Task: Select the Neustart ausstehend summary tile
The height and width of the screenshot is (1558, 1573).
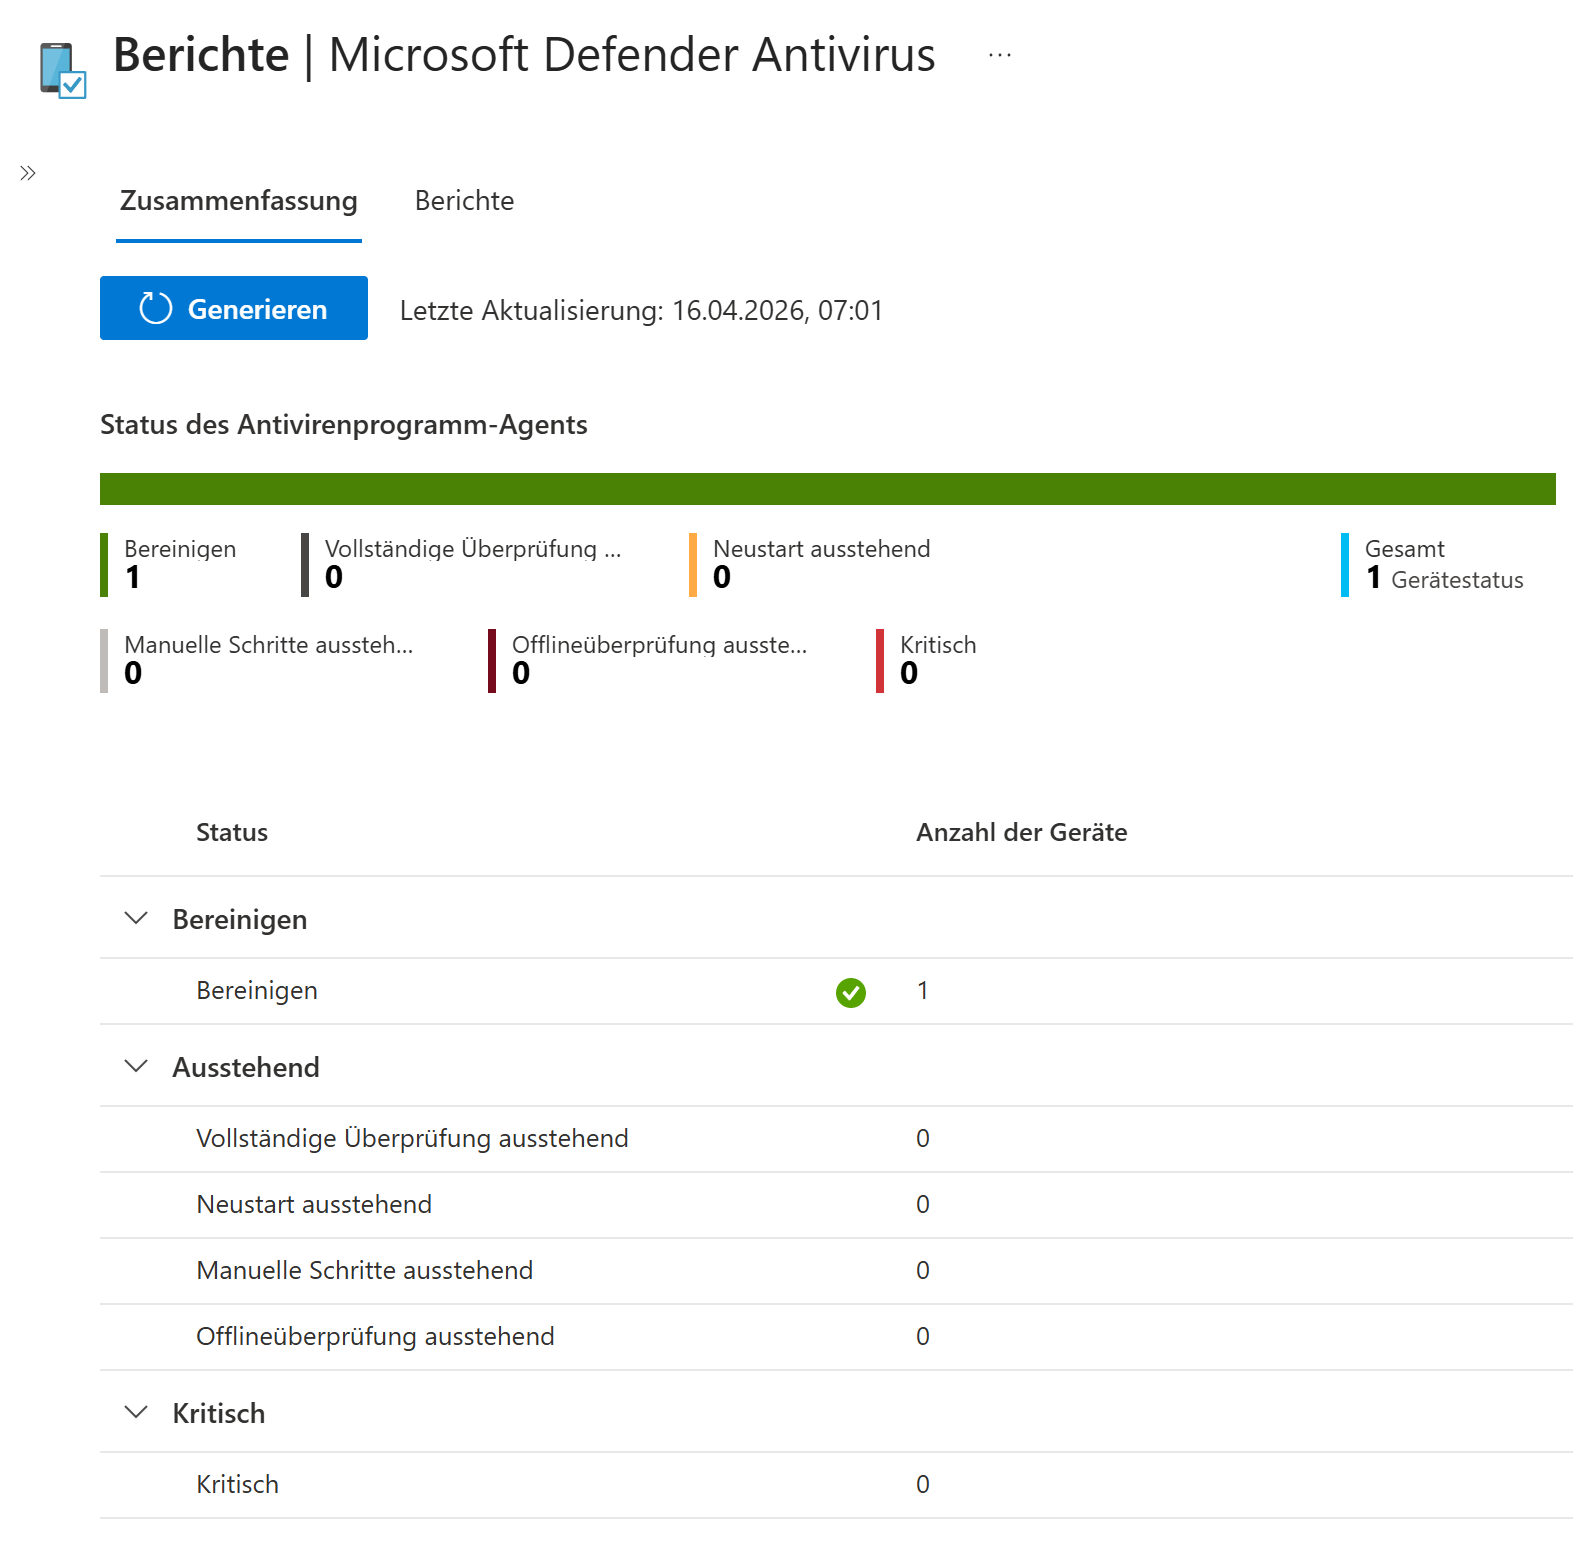Action: [811, 564]
